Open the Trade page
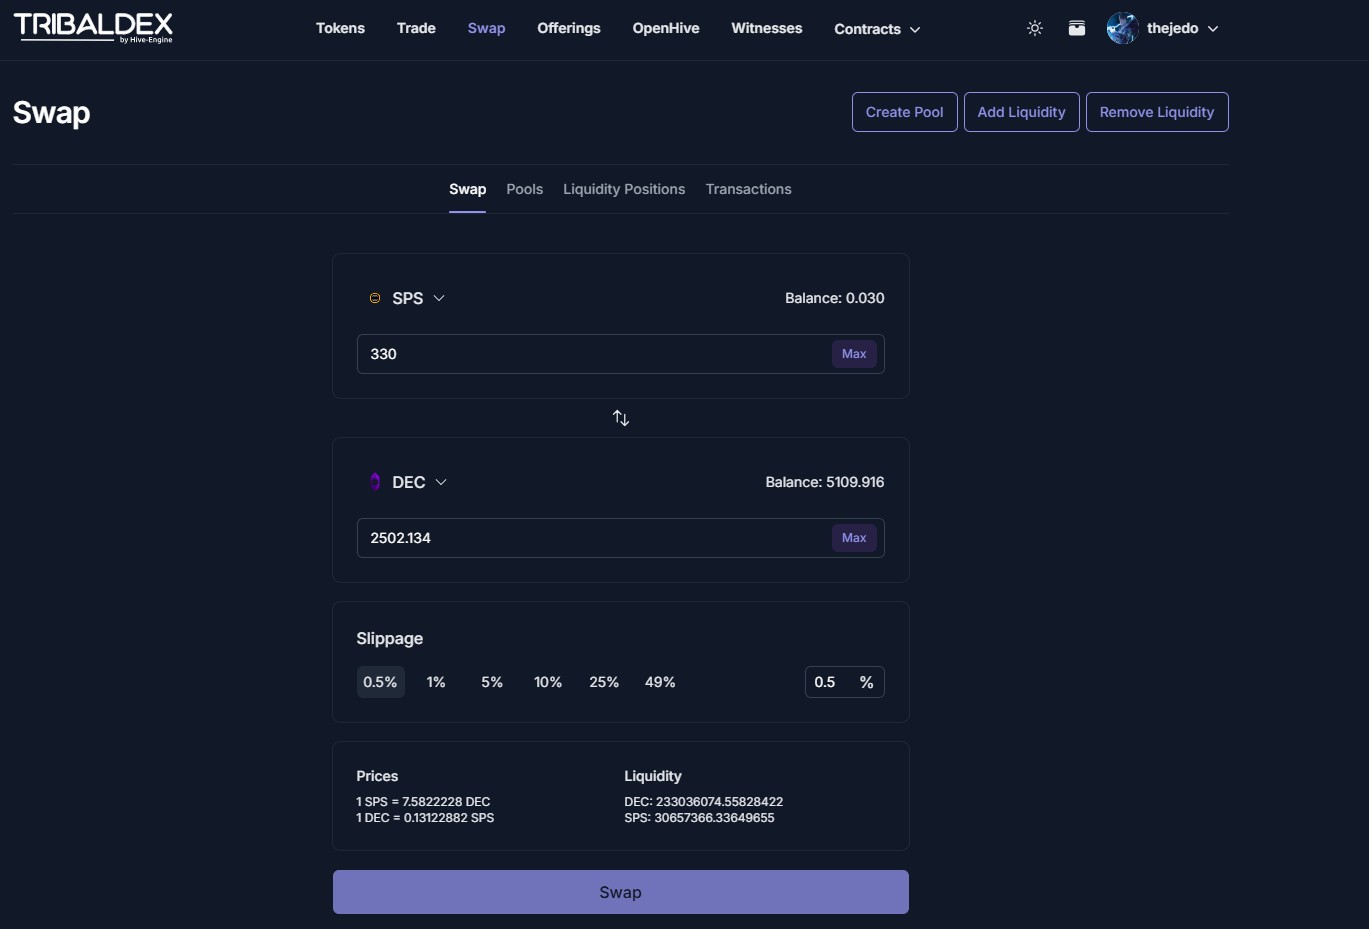 (416, 28)
